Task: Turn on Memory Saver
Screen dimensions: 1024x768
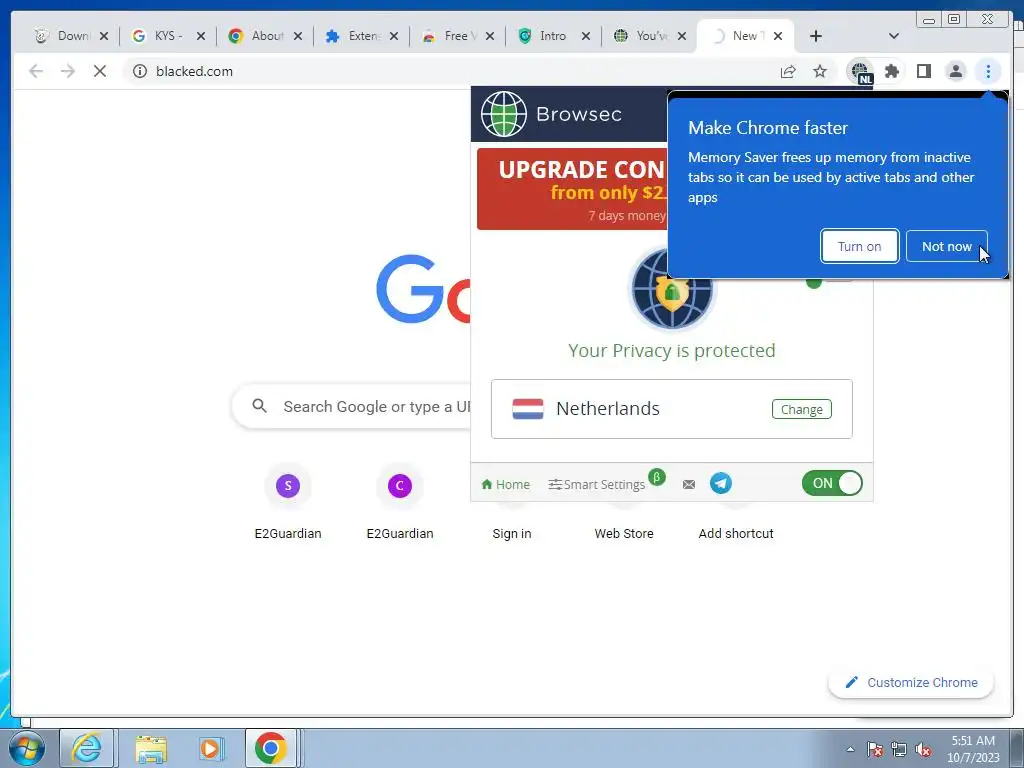Action: [859, 246]
